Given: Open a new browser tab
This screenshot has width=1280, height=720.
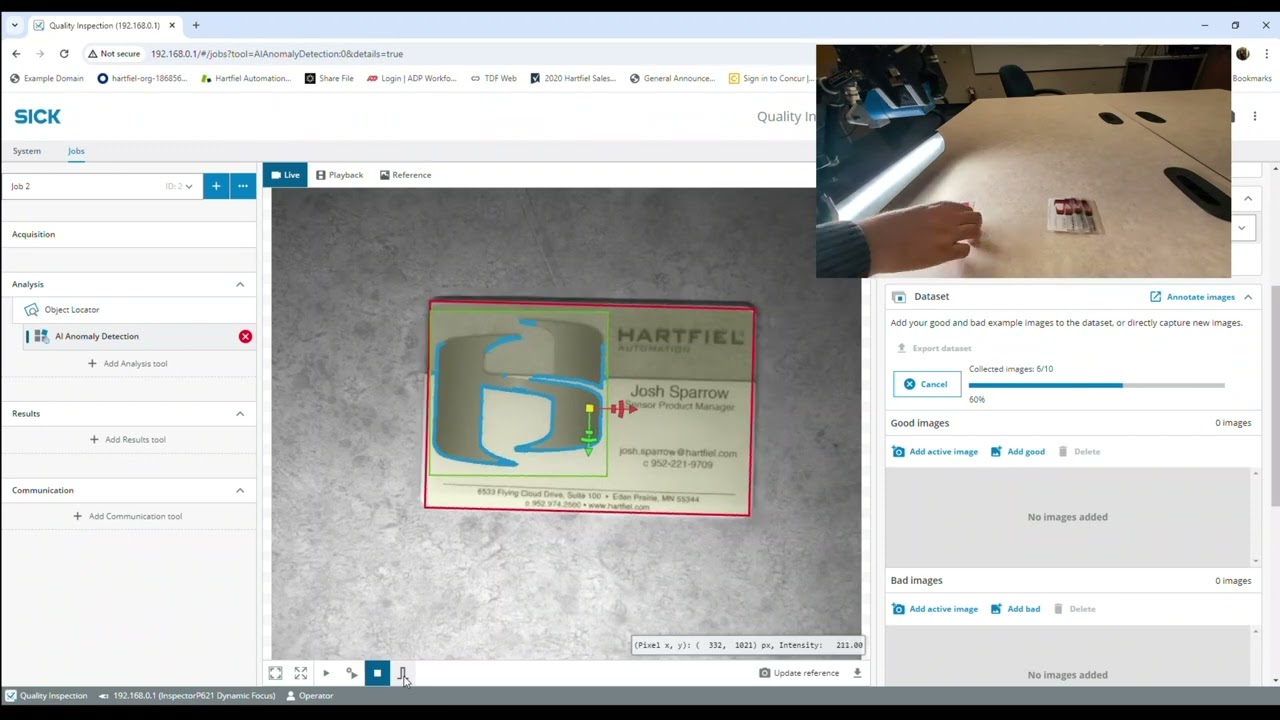Looking at the screenshot, I should [196, 25].
